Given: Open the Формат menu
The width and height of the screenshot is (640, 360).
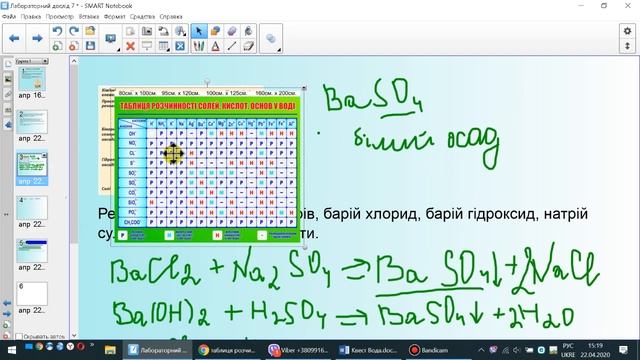Looking at the screenshot, I should 114,17.
